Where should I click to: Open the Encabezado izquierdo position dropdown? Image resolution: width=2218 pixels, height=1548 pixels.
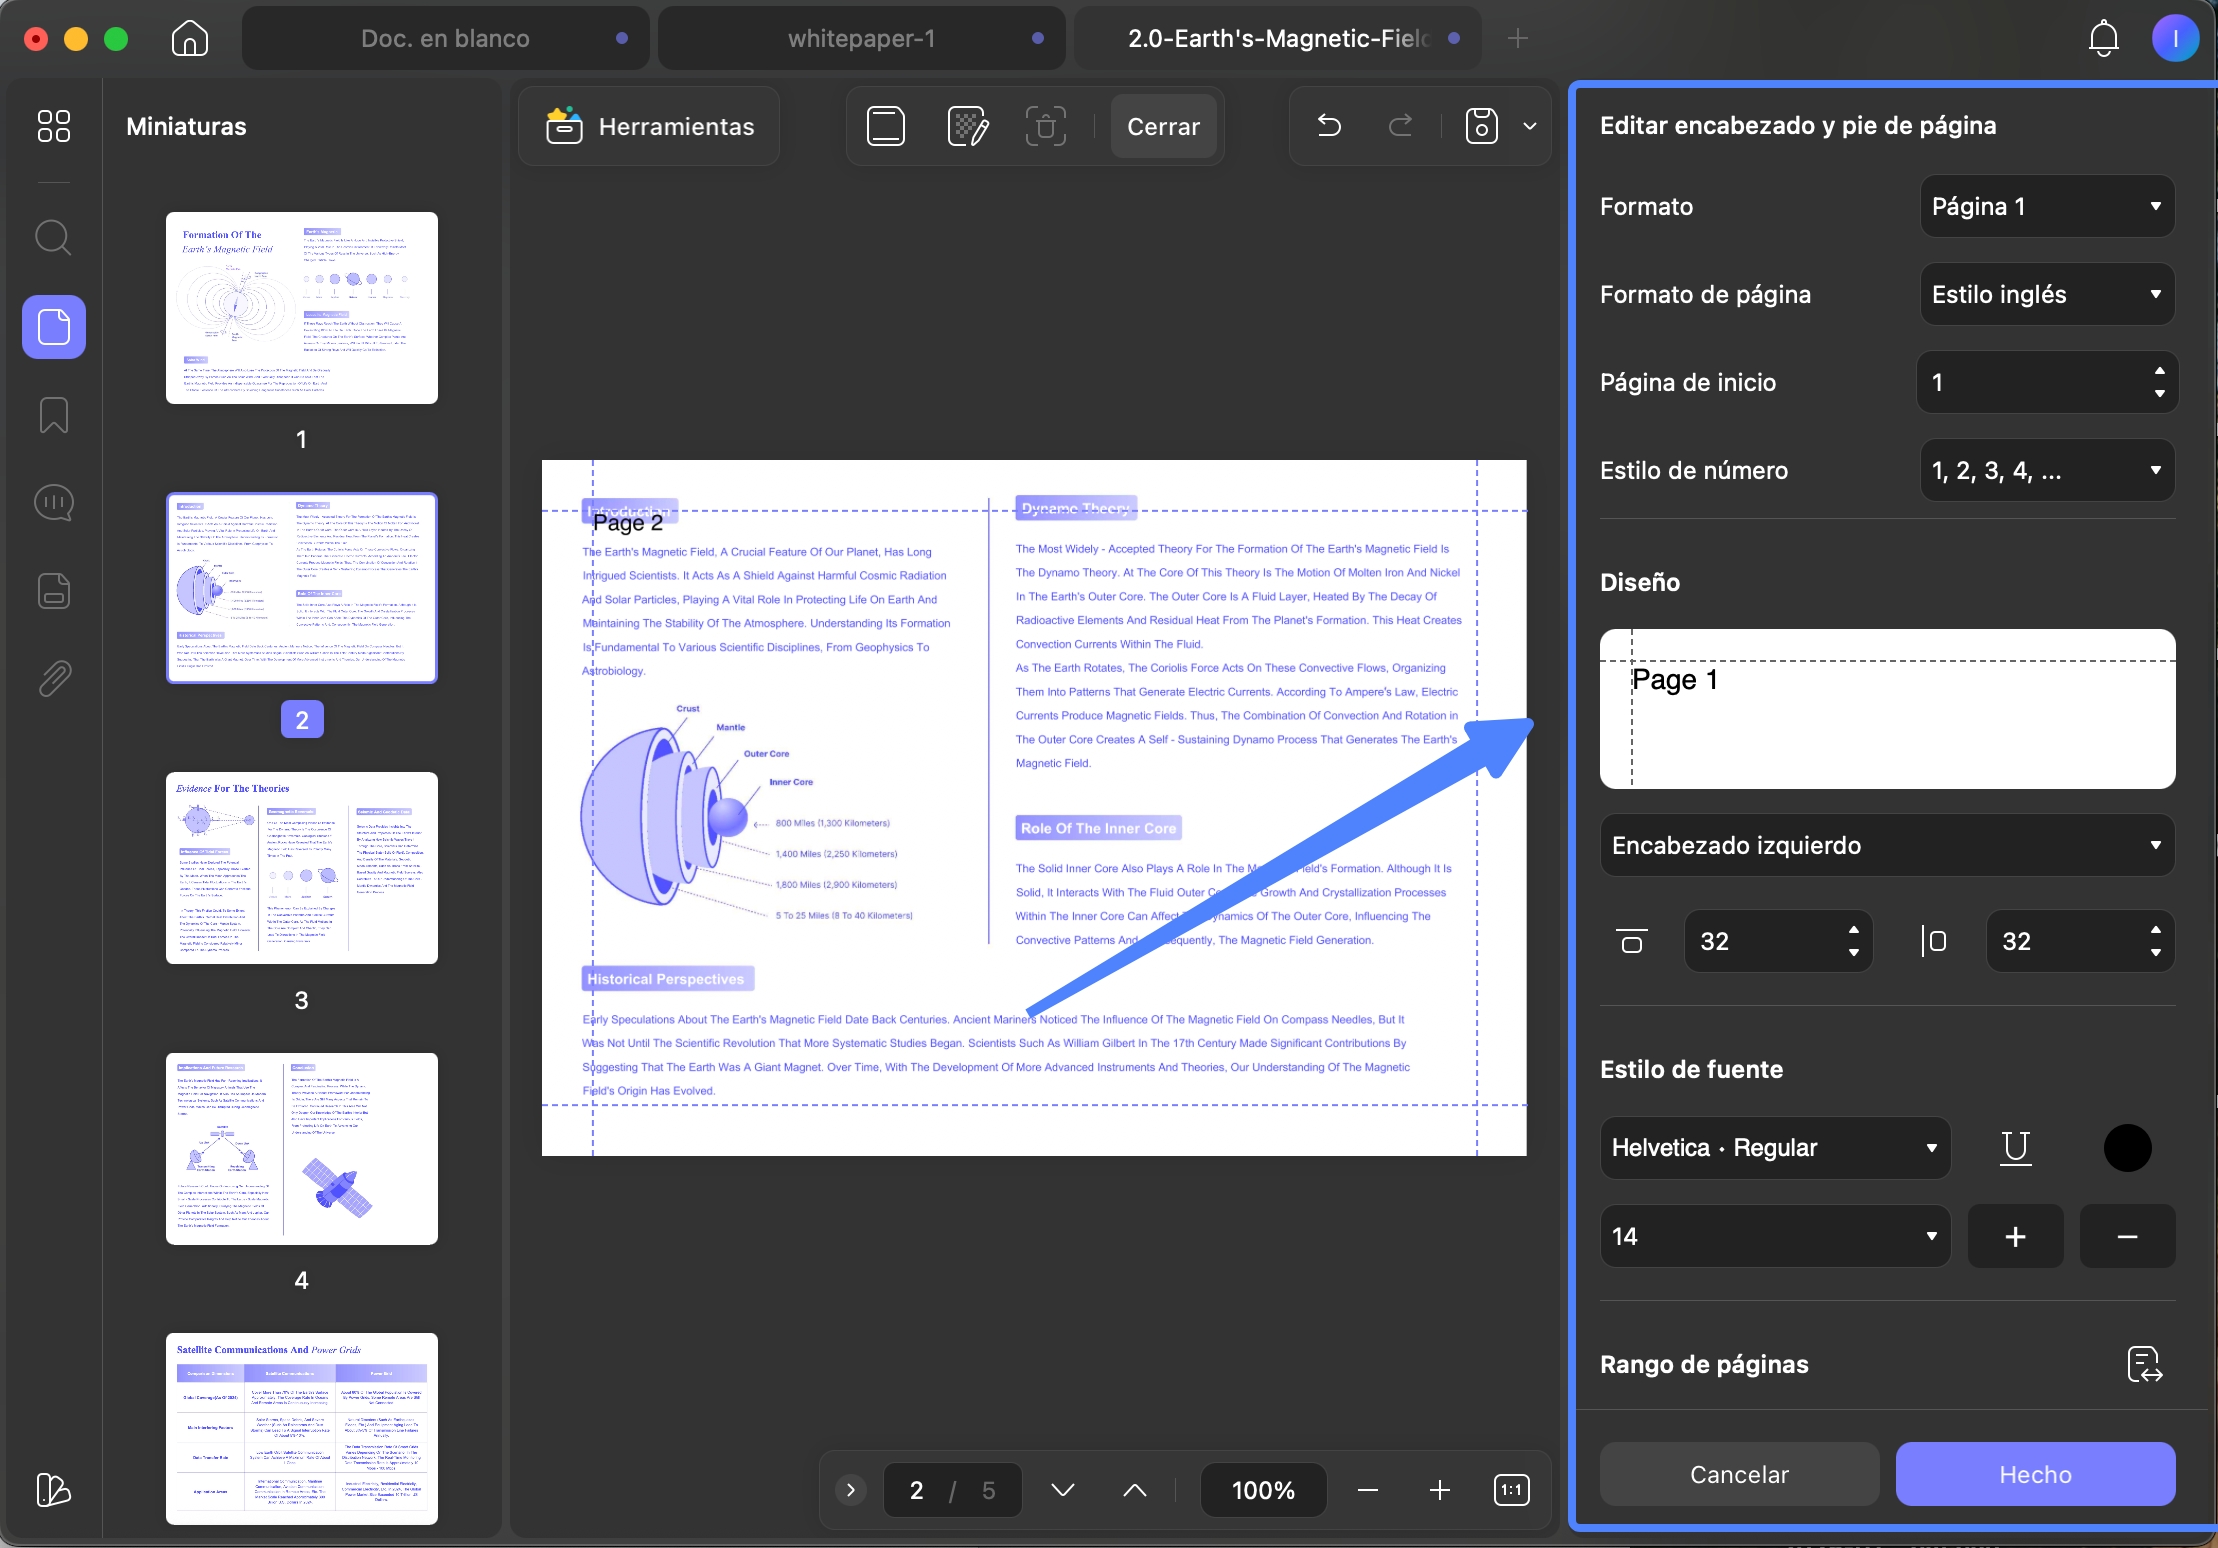coord(1887,845)
